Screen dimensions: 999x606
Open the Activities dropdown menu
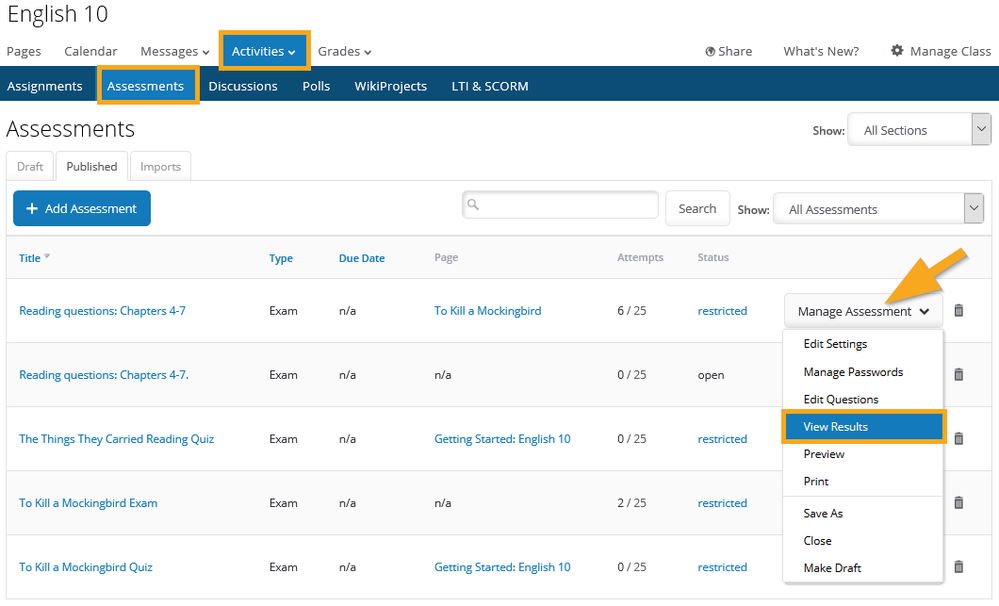click(x=264, y=51)
